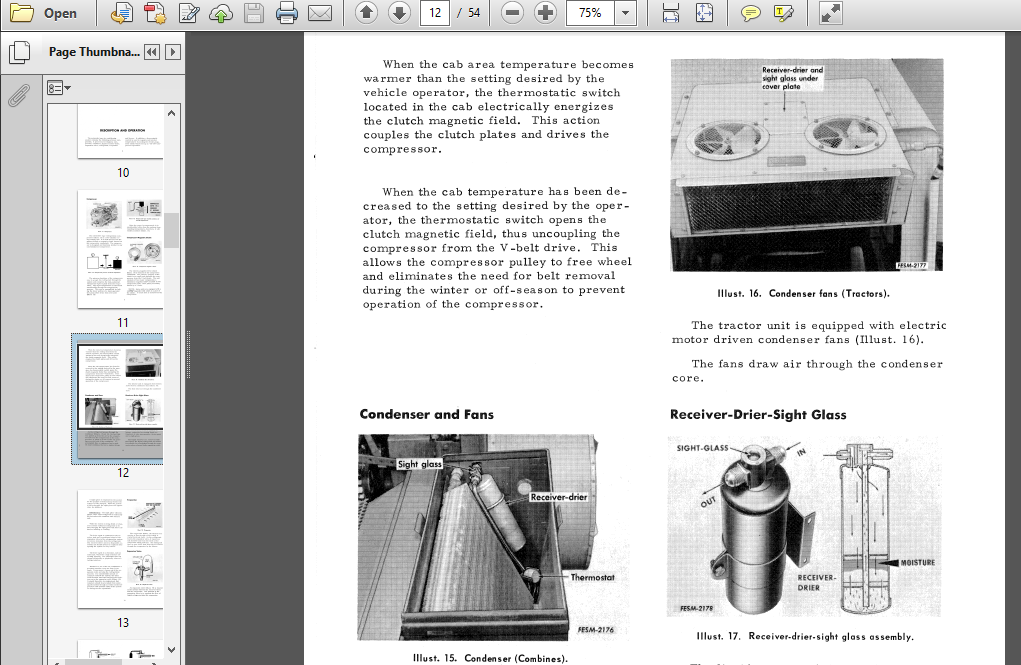Select page 10 thumbnail
Image resolution: width=1021 pixels, height=665 pixels.
120,132
